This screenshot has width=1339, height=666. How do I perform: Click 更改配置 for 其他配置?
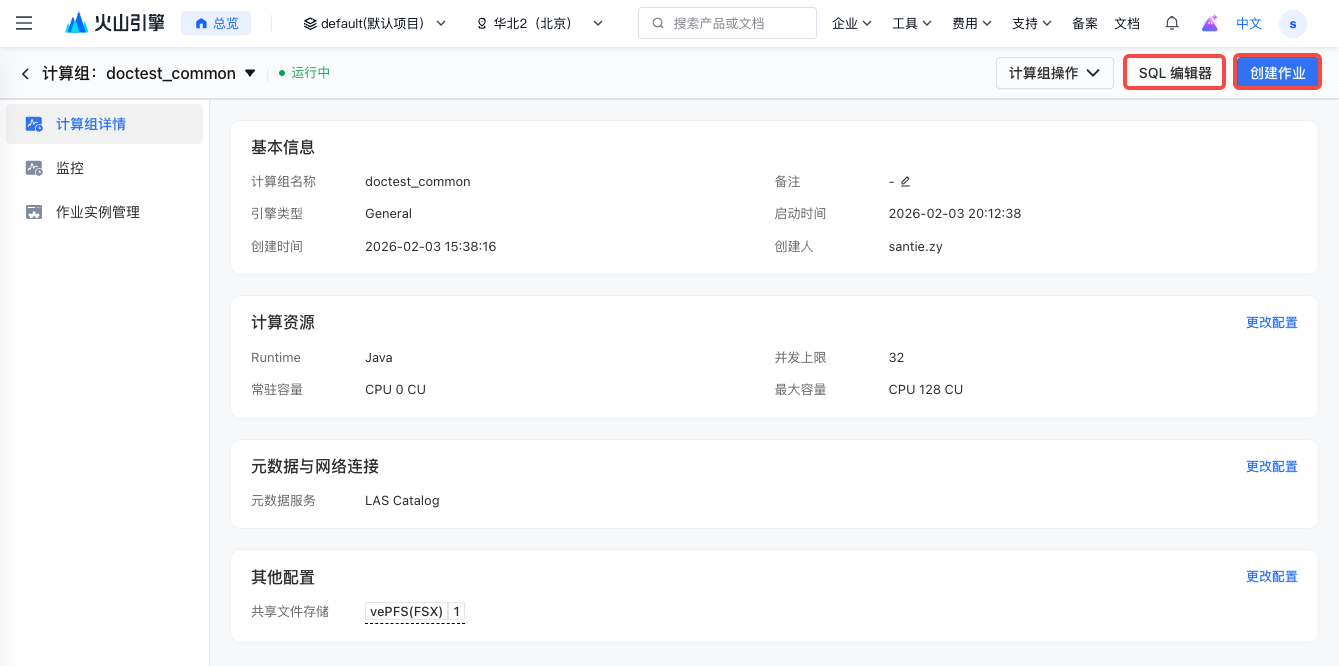(x=1272, y=577)
